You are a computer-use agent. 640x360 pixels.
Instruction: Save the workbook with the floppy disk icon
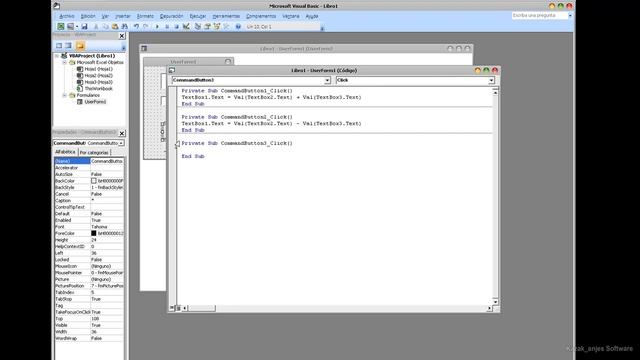[84, 27]
